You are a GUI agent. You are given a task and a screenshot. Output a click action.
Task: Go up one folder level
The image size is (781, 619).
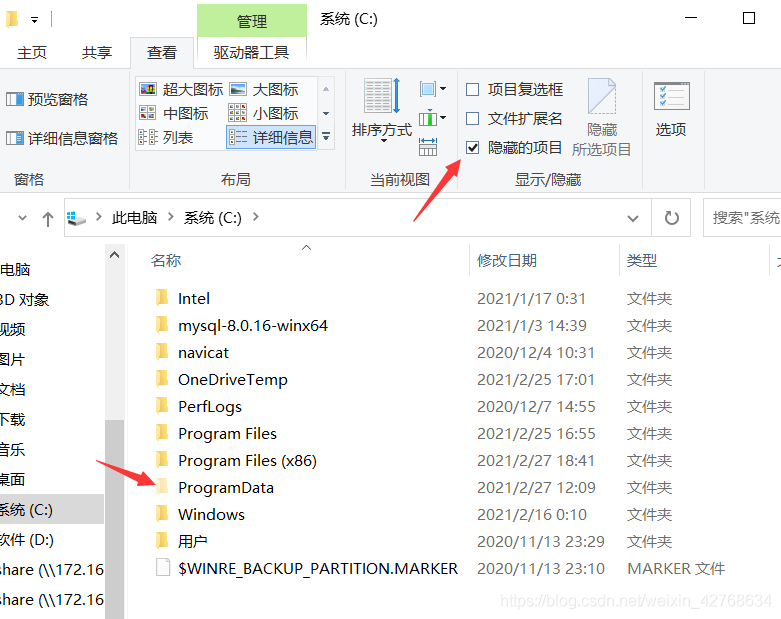coord(48,219)
